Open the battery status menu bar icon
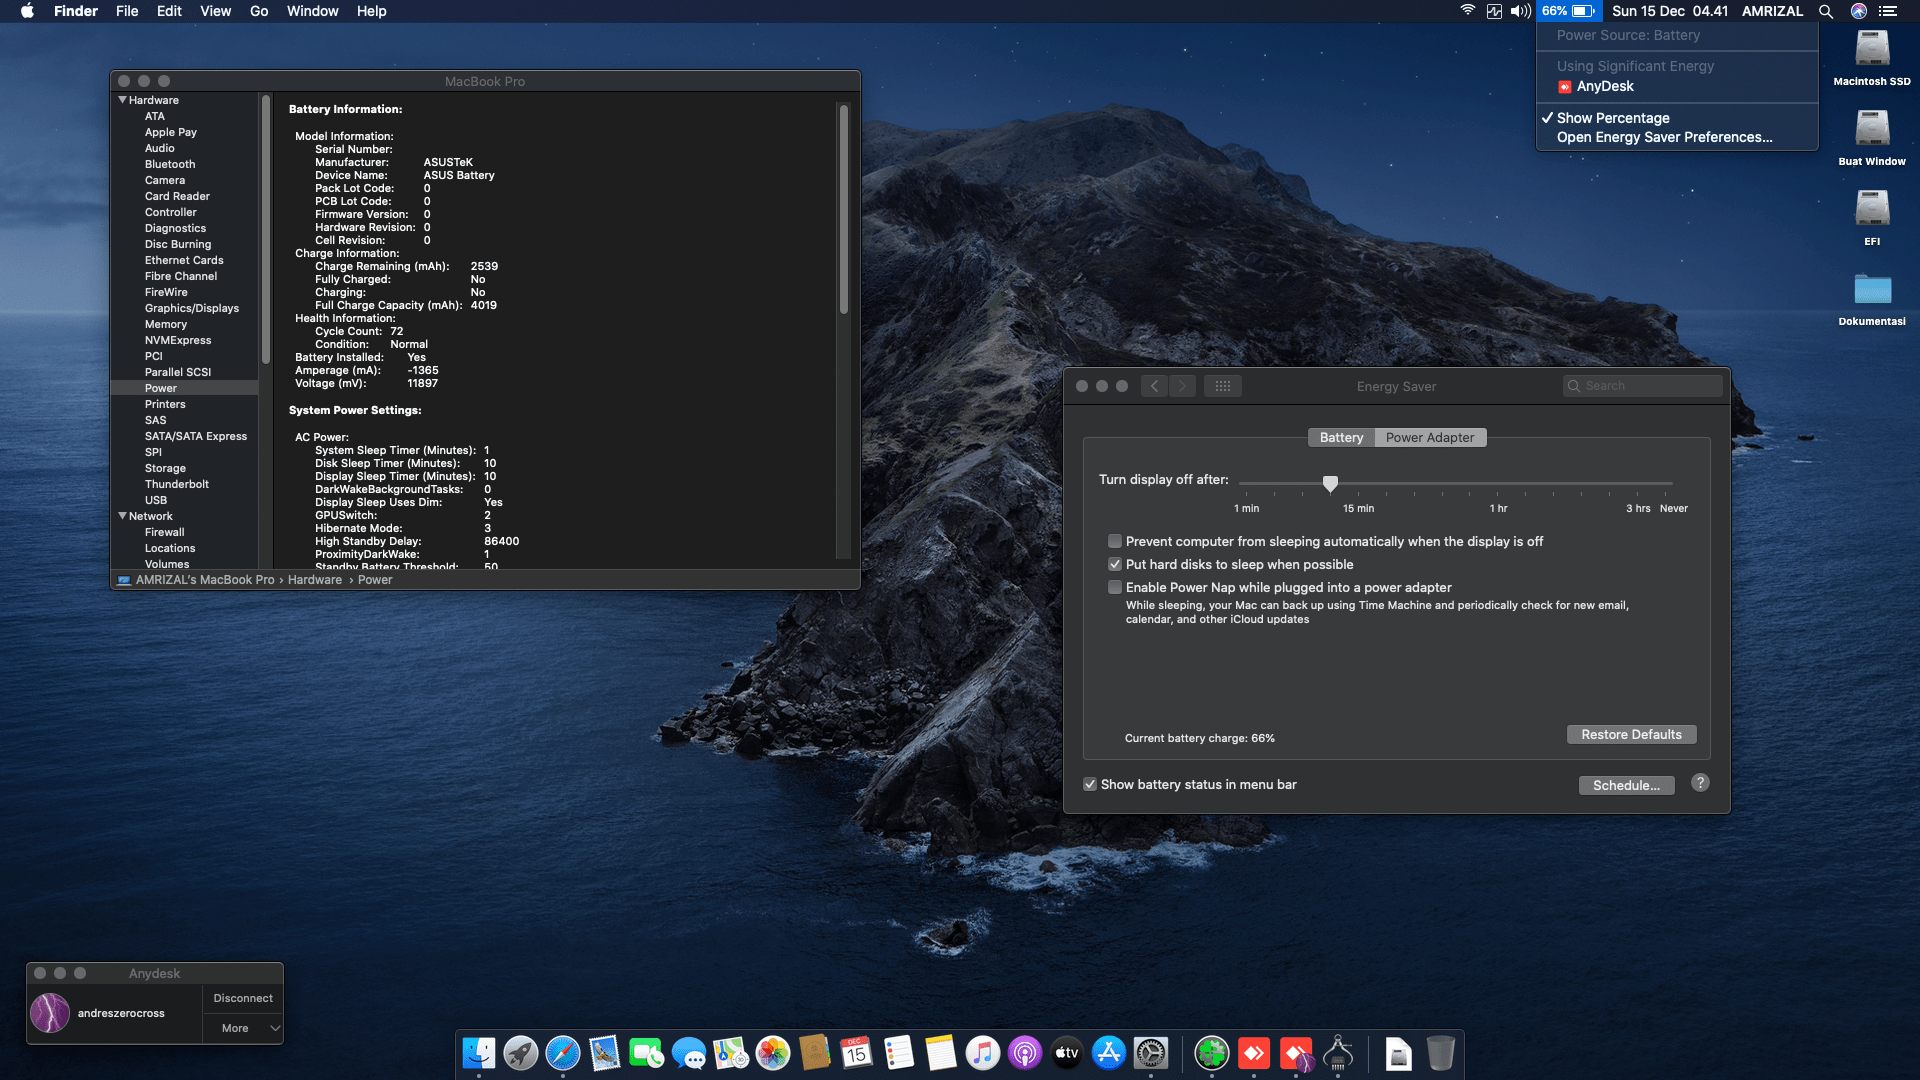The height and width of the screenshot is (1080, 1920). click(1568, 11)
